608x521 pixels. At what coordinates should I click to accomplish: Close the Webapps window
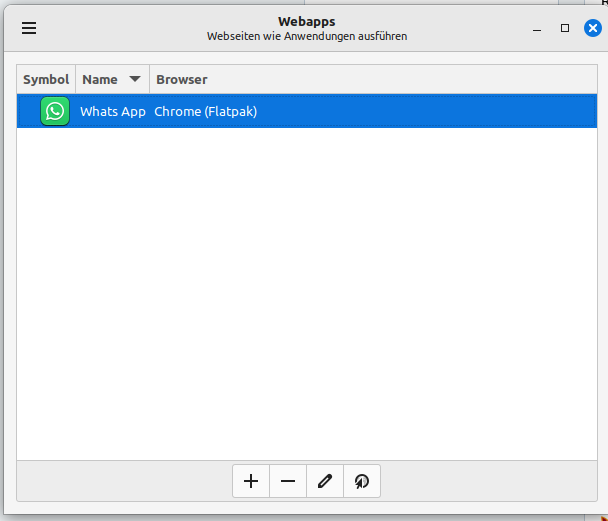tap(592, 28)
